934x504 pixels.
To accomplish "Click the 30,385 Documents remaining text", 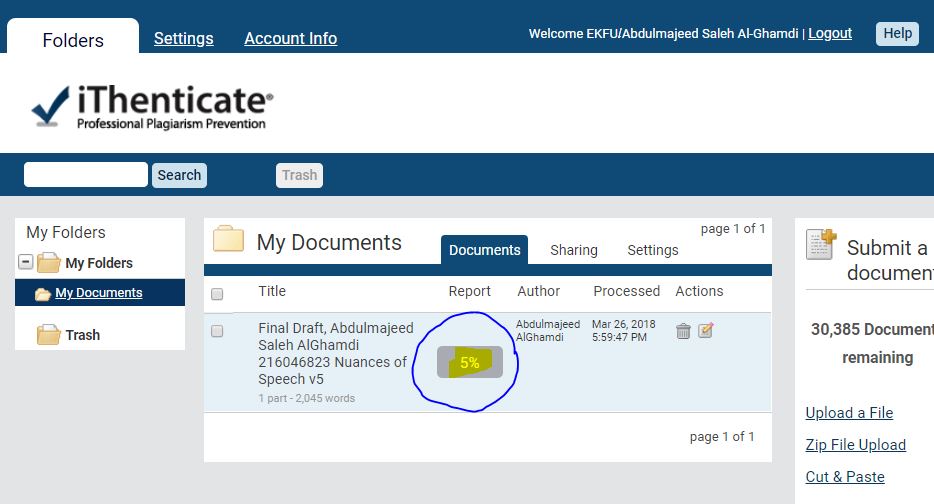I will click(872, 343).
